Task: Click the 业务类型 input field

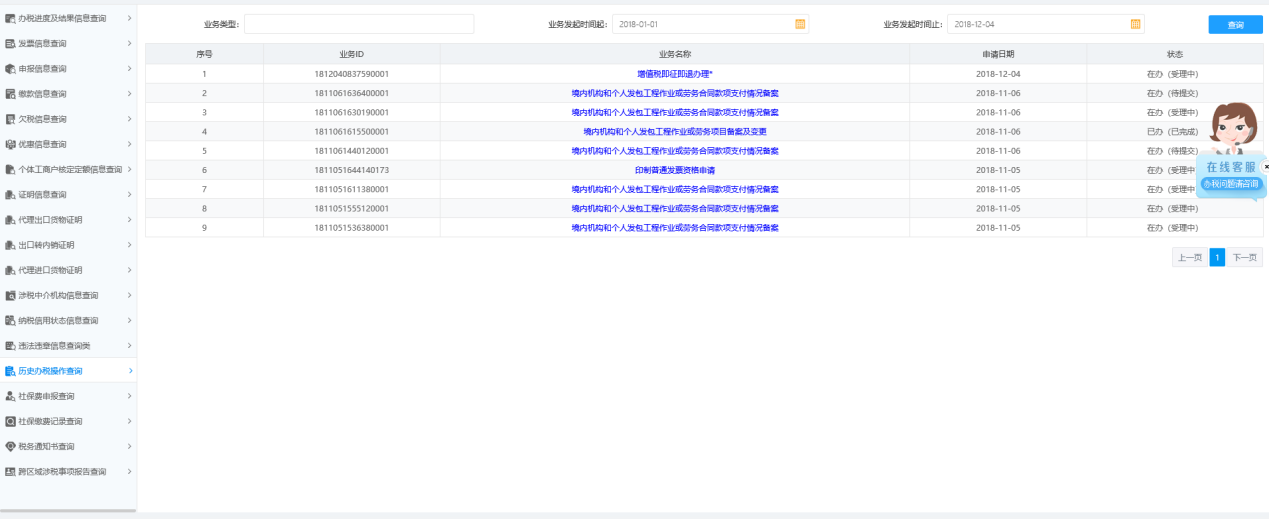Action: (x=359, y=24)
